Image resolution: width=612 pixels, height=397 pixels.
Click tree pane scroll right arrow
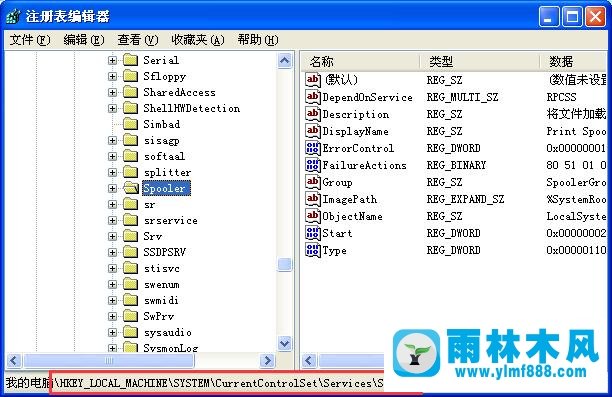[x=267, y=360]
